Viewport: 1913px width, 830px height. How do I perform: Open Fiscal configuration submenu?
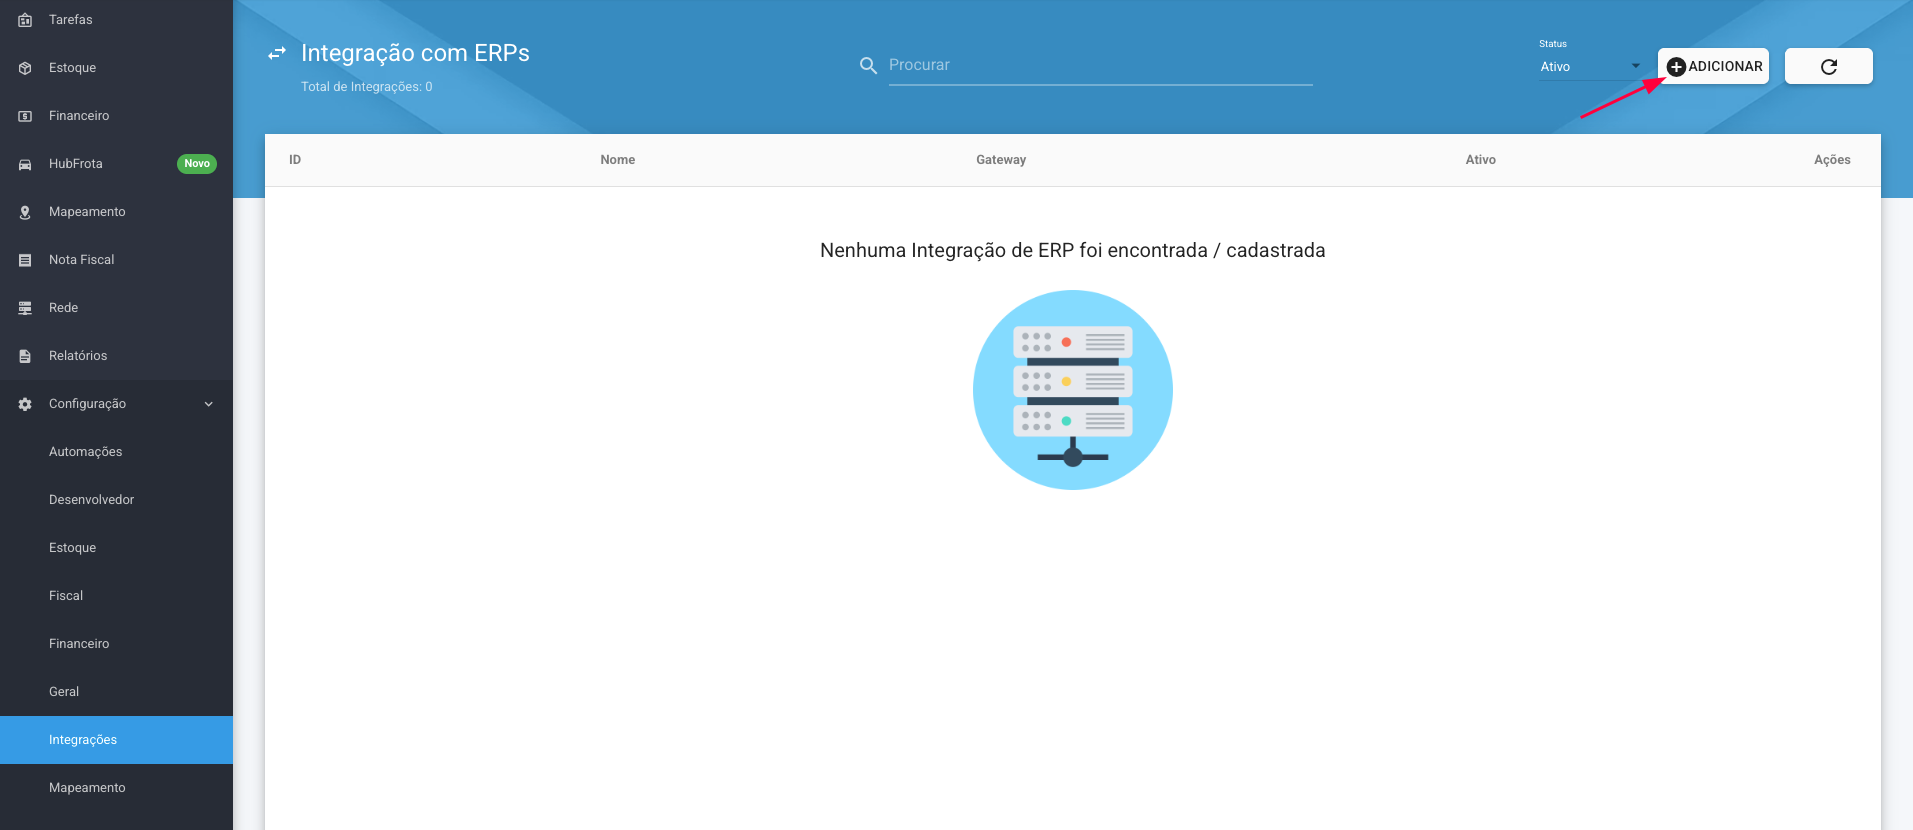116,596
